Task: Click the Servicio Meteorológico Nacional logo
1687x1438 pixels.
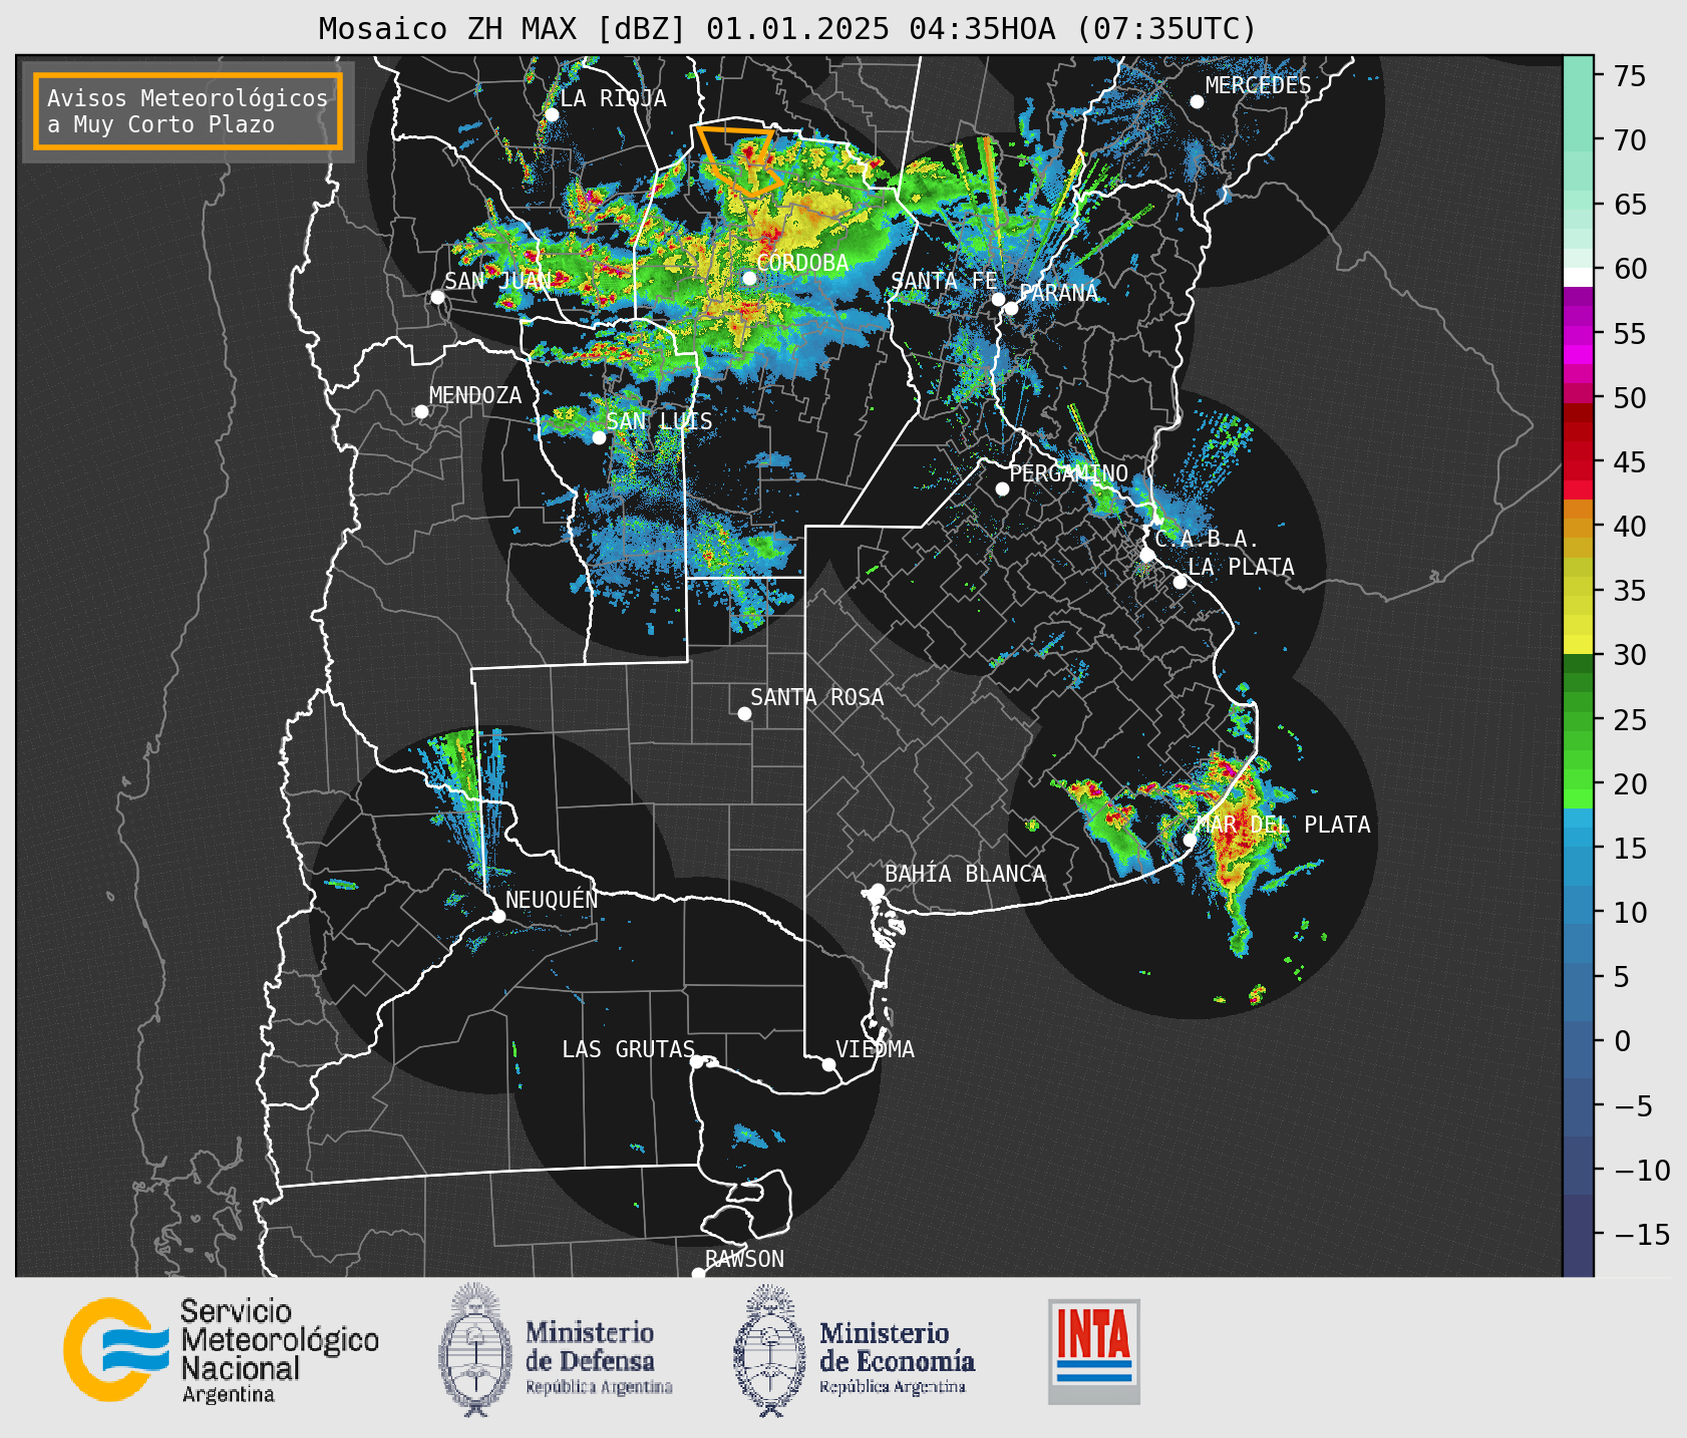Action: (x=222, y=1350)
